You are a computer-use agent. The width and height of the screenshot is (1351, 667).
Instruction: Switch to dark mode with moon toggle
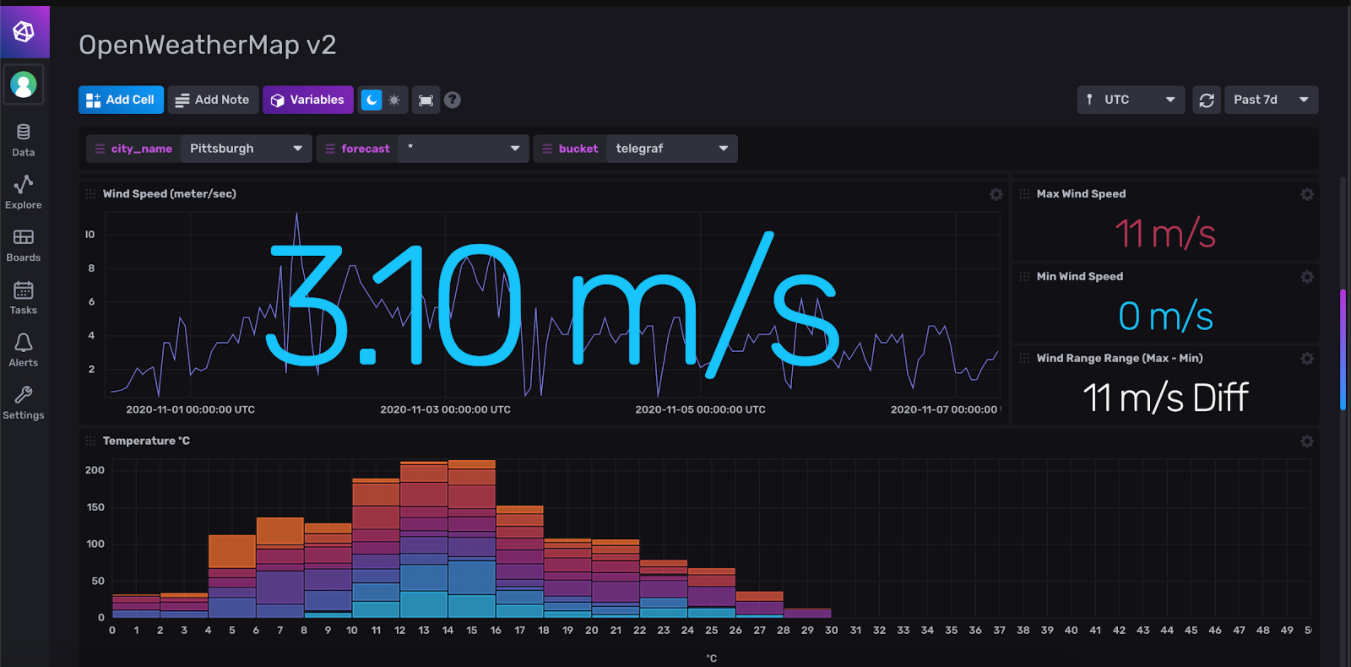371,100
